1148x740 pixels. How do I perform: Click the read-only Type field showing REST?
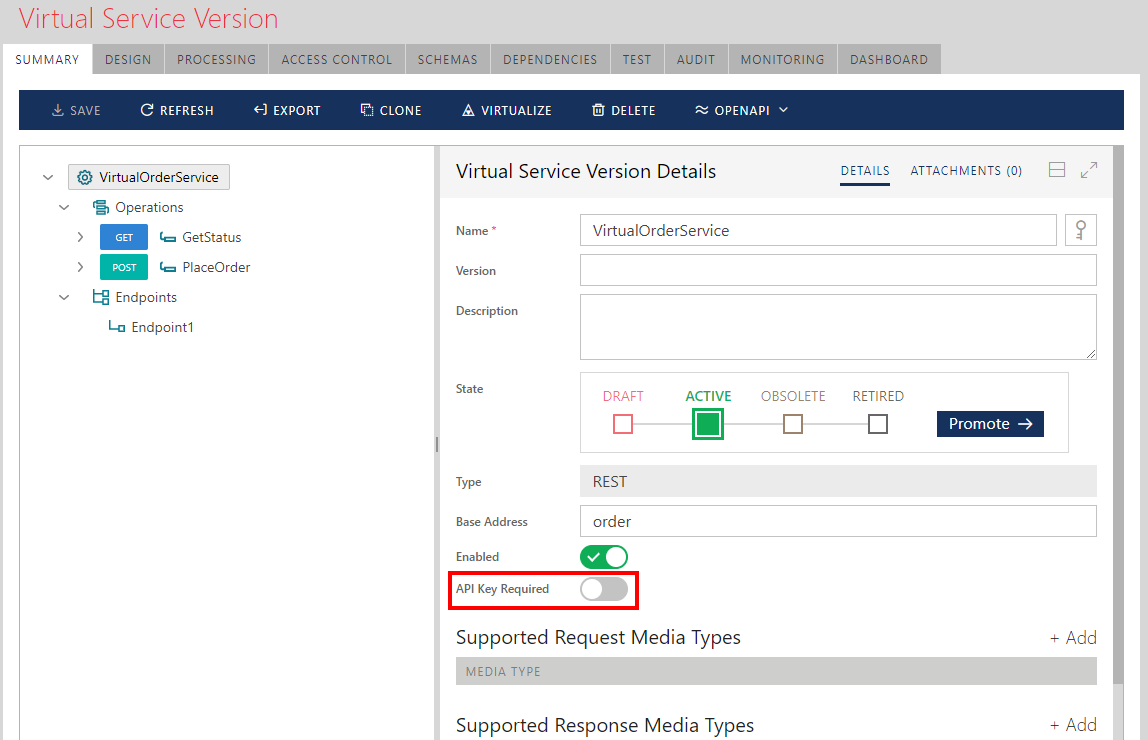pyautogui.click(x=838, y=482)
